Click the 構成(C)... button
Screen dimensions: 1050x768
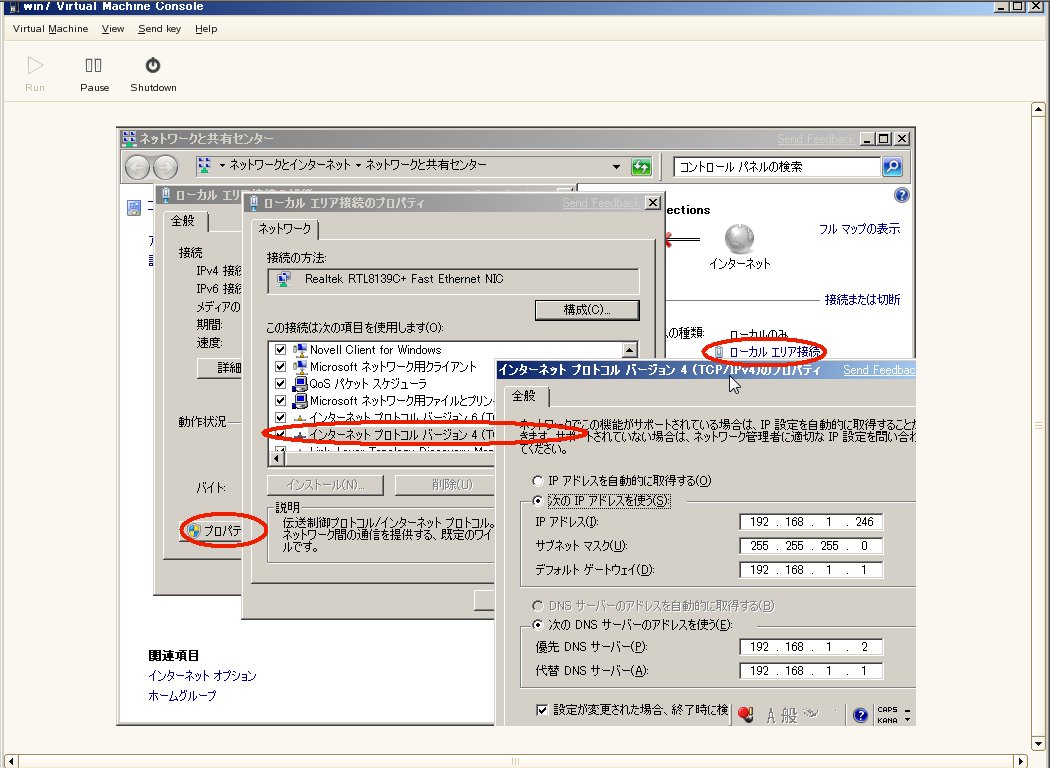click(x=587, y=310)
